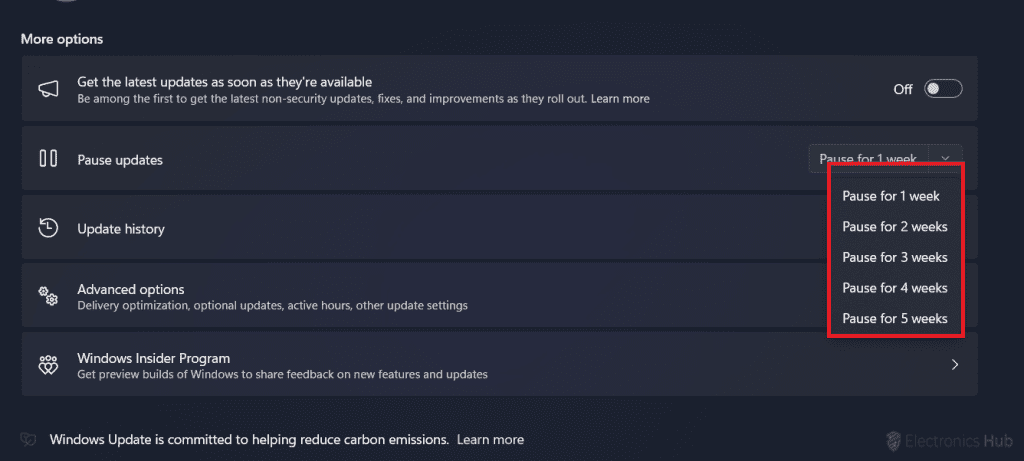
Task: Click the Windows Insider Program hearts icon
Action: pos(47,365)
